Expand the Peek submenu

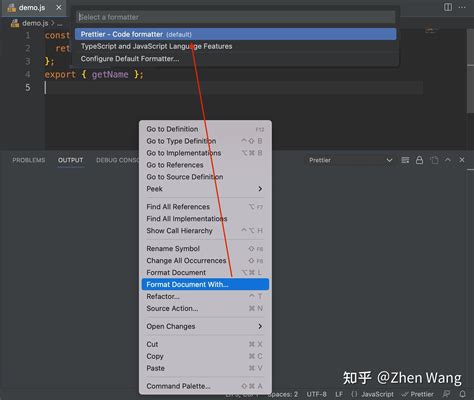(x=205, y=189)
